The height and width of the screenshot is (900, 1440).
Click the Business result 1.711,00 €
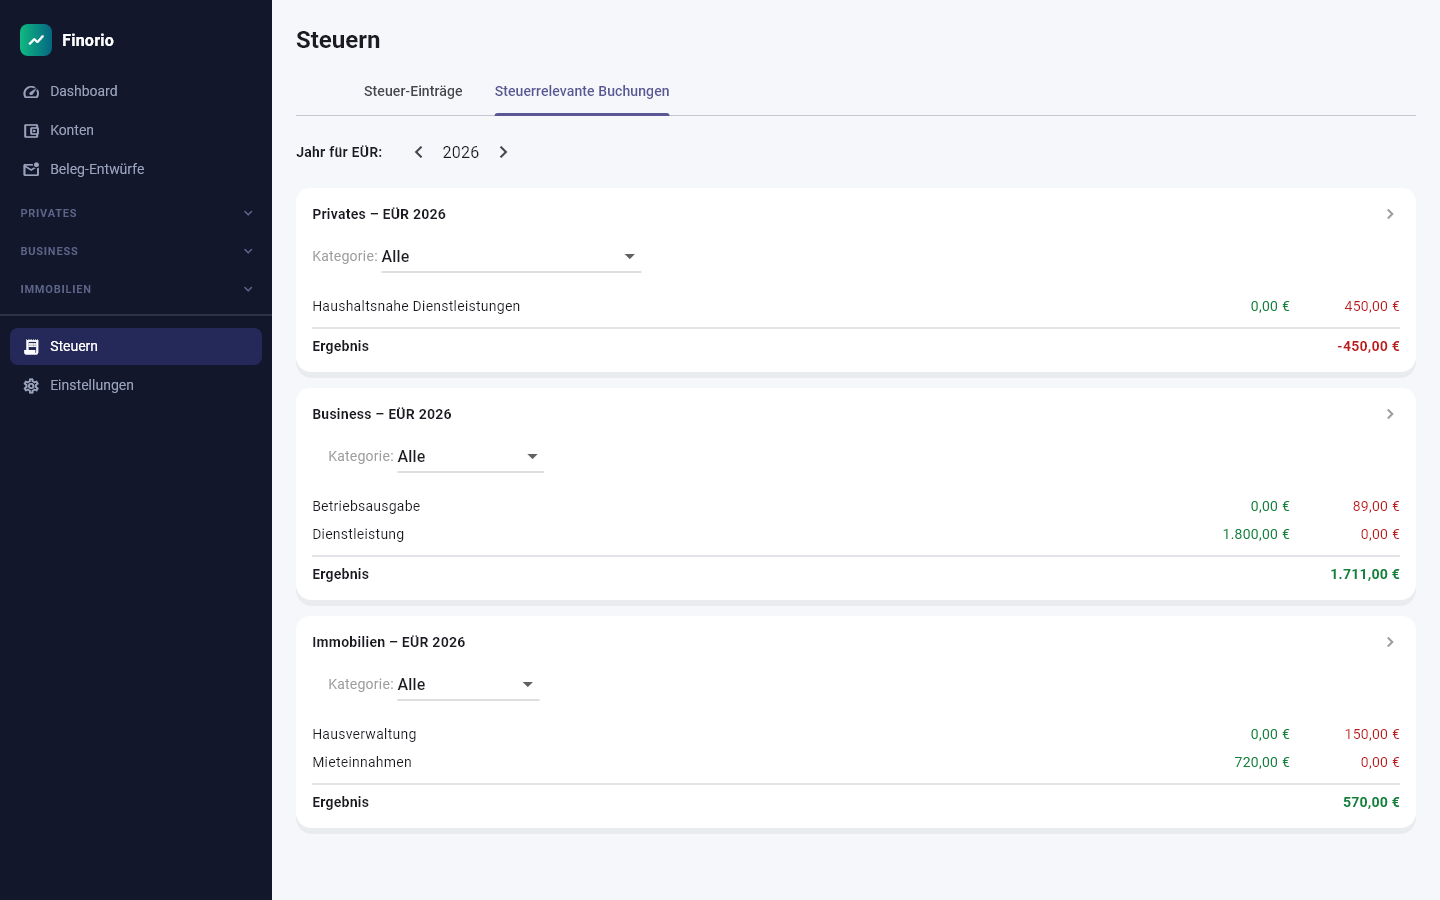click(x=1365, y=574)
